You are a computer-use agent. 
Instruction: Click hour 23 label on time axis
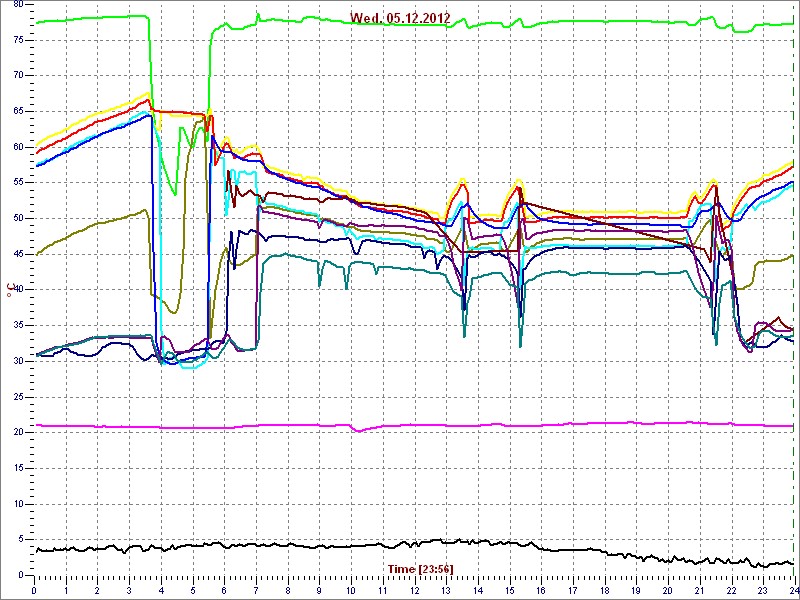tap(763, 588)
